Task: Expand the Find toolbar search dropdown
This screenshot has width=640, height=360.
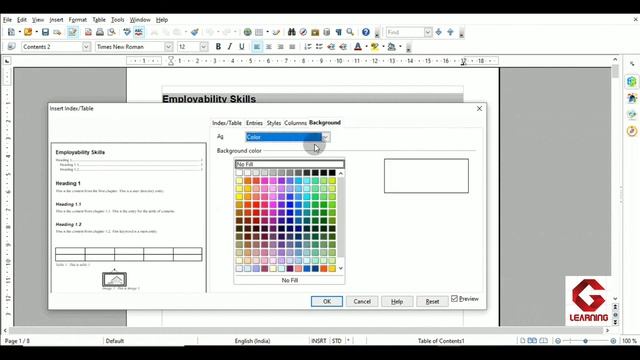Action: click(428, 32)
